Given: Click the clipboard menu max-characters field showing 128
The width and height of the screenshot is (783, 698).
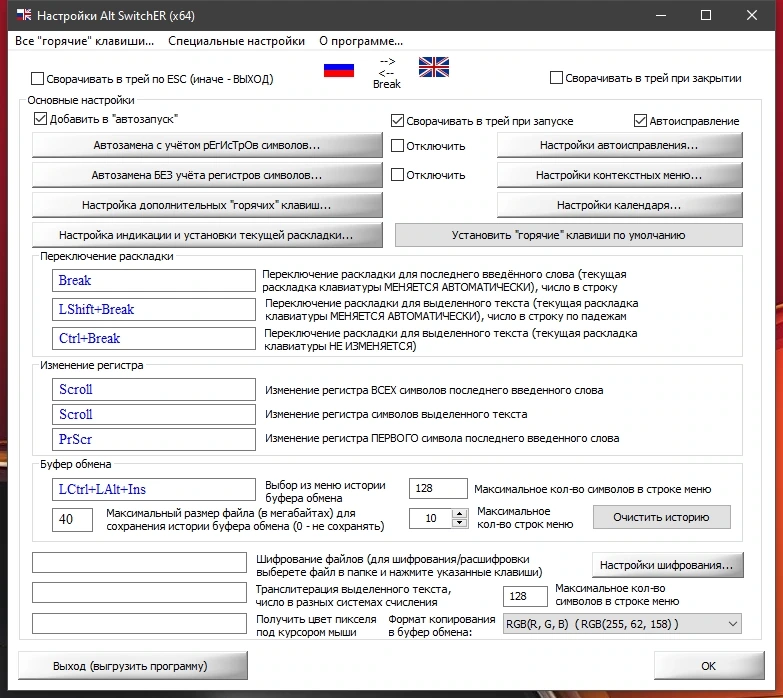Looking at the screenshot, I should click(x=438, y=488).
